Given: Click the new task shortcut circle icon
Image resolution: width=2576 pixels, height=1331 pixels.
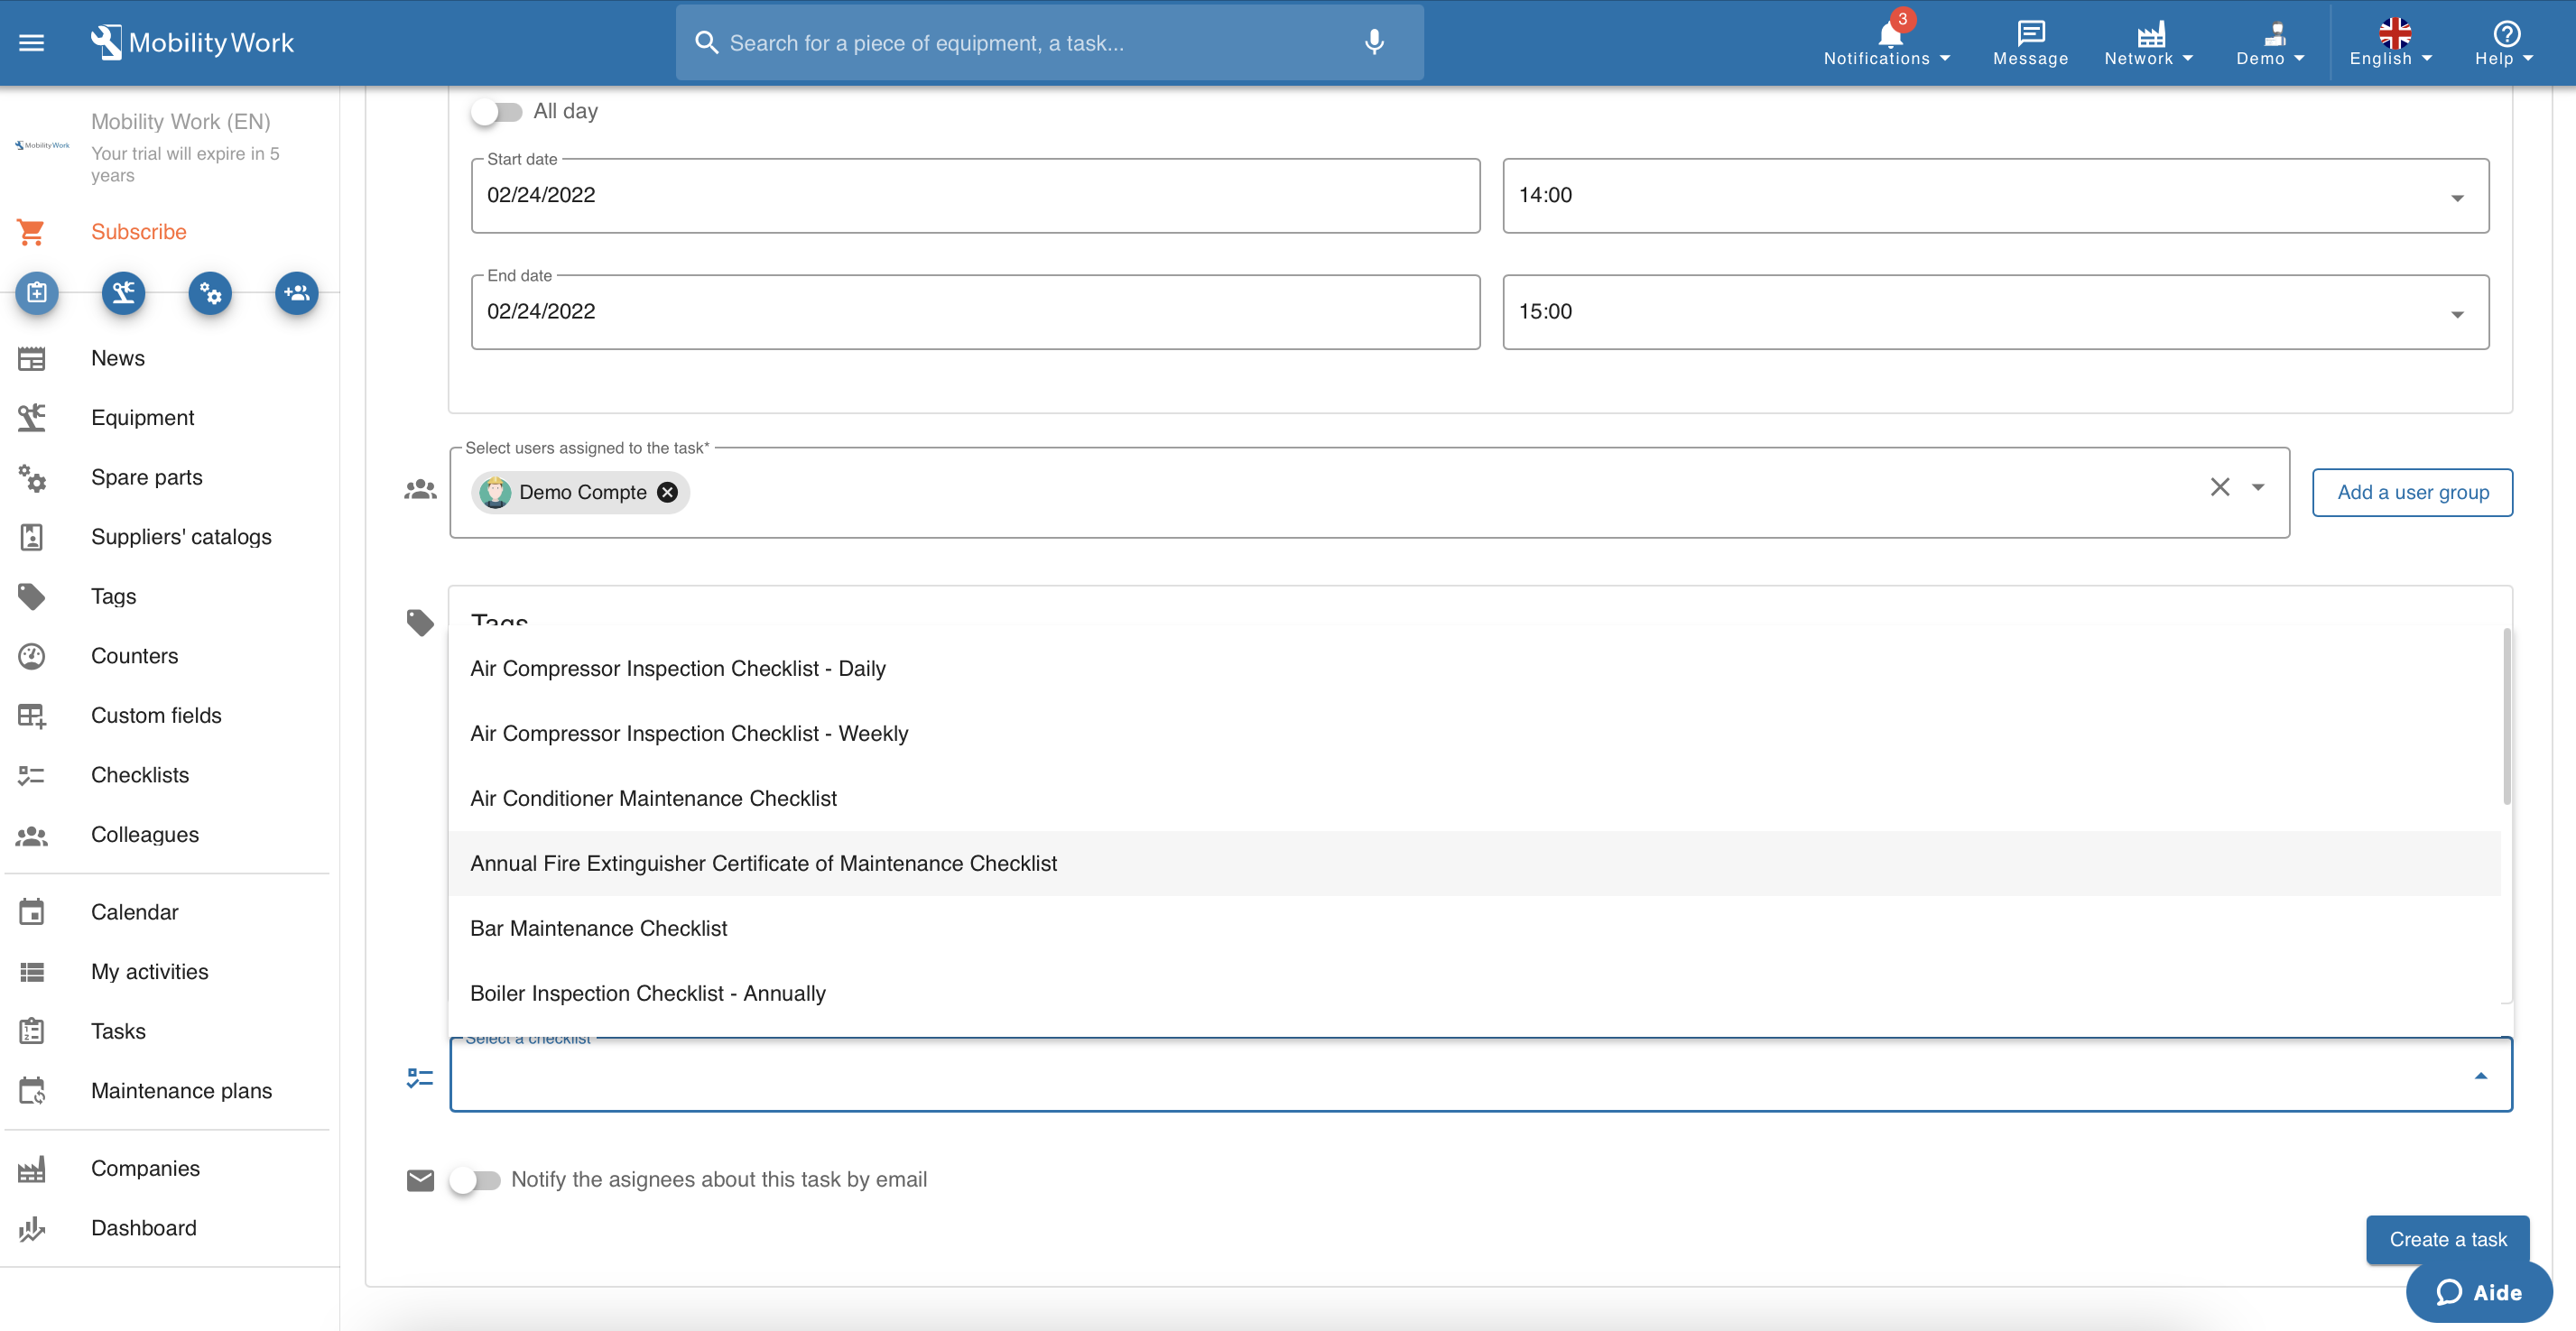Looking at the screenshot, I should click(37, 293).
